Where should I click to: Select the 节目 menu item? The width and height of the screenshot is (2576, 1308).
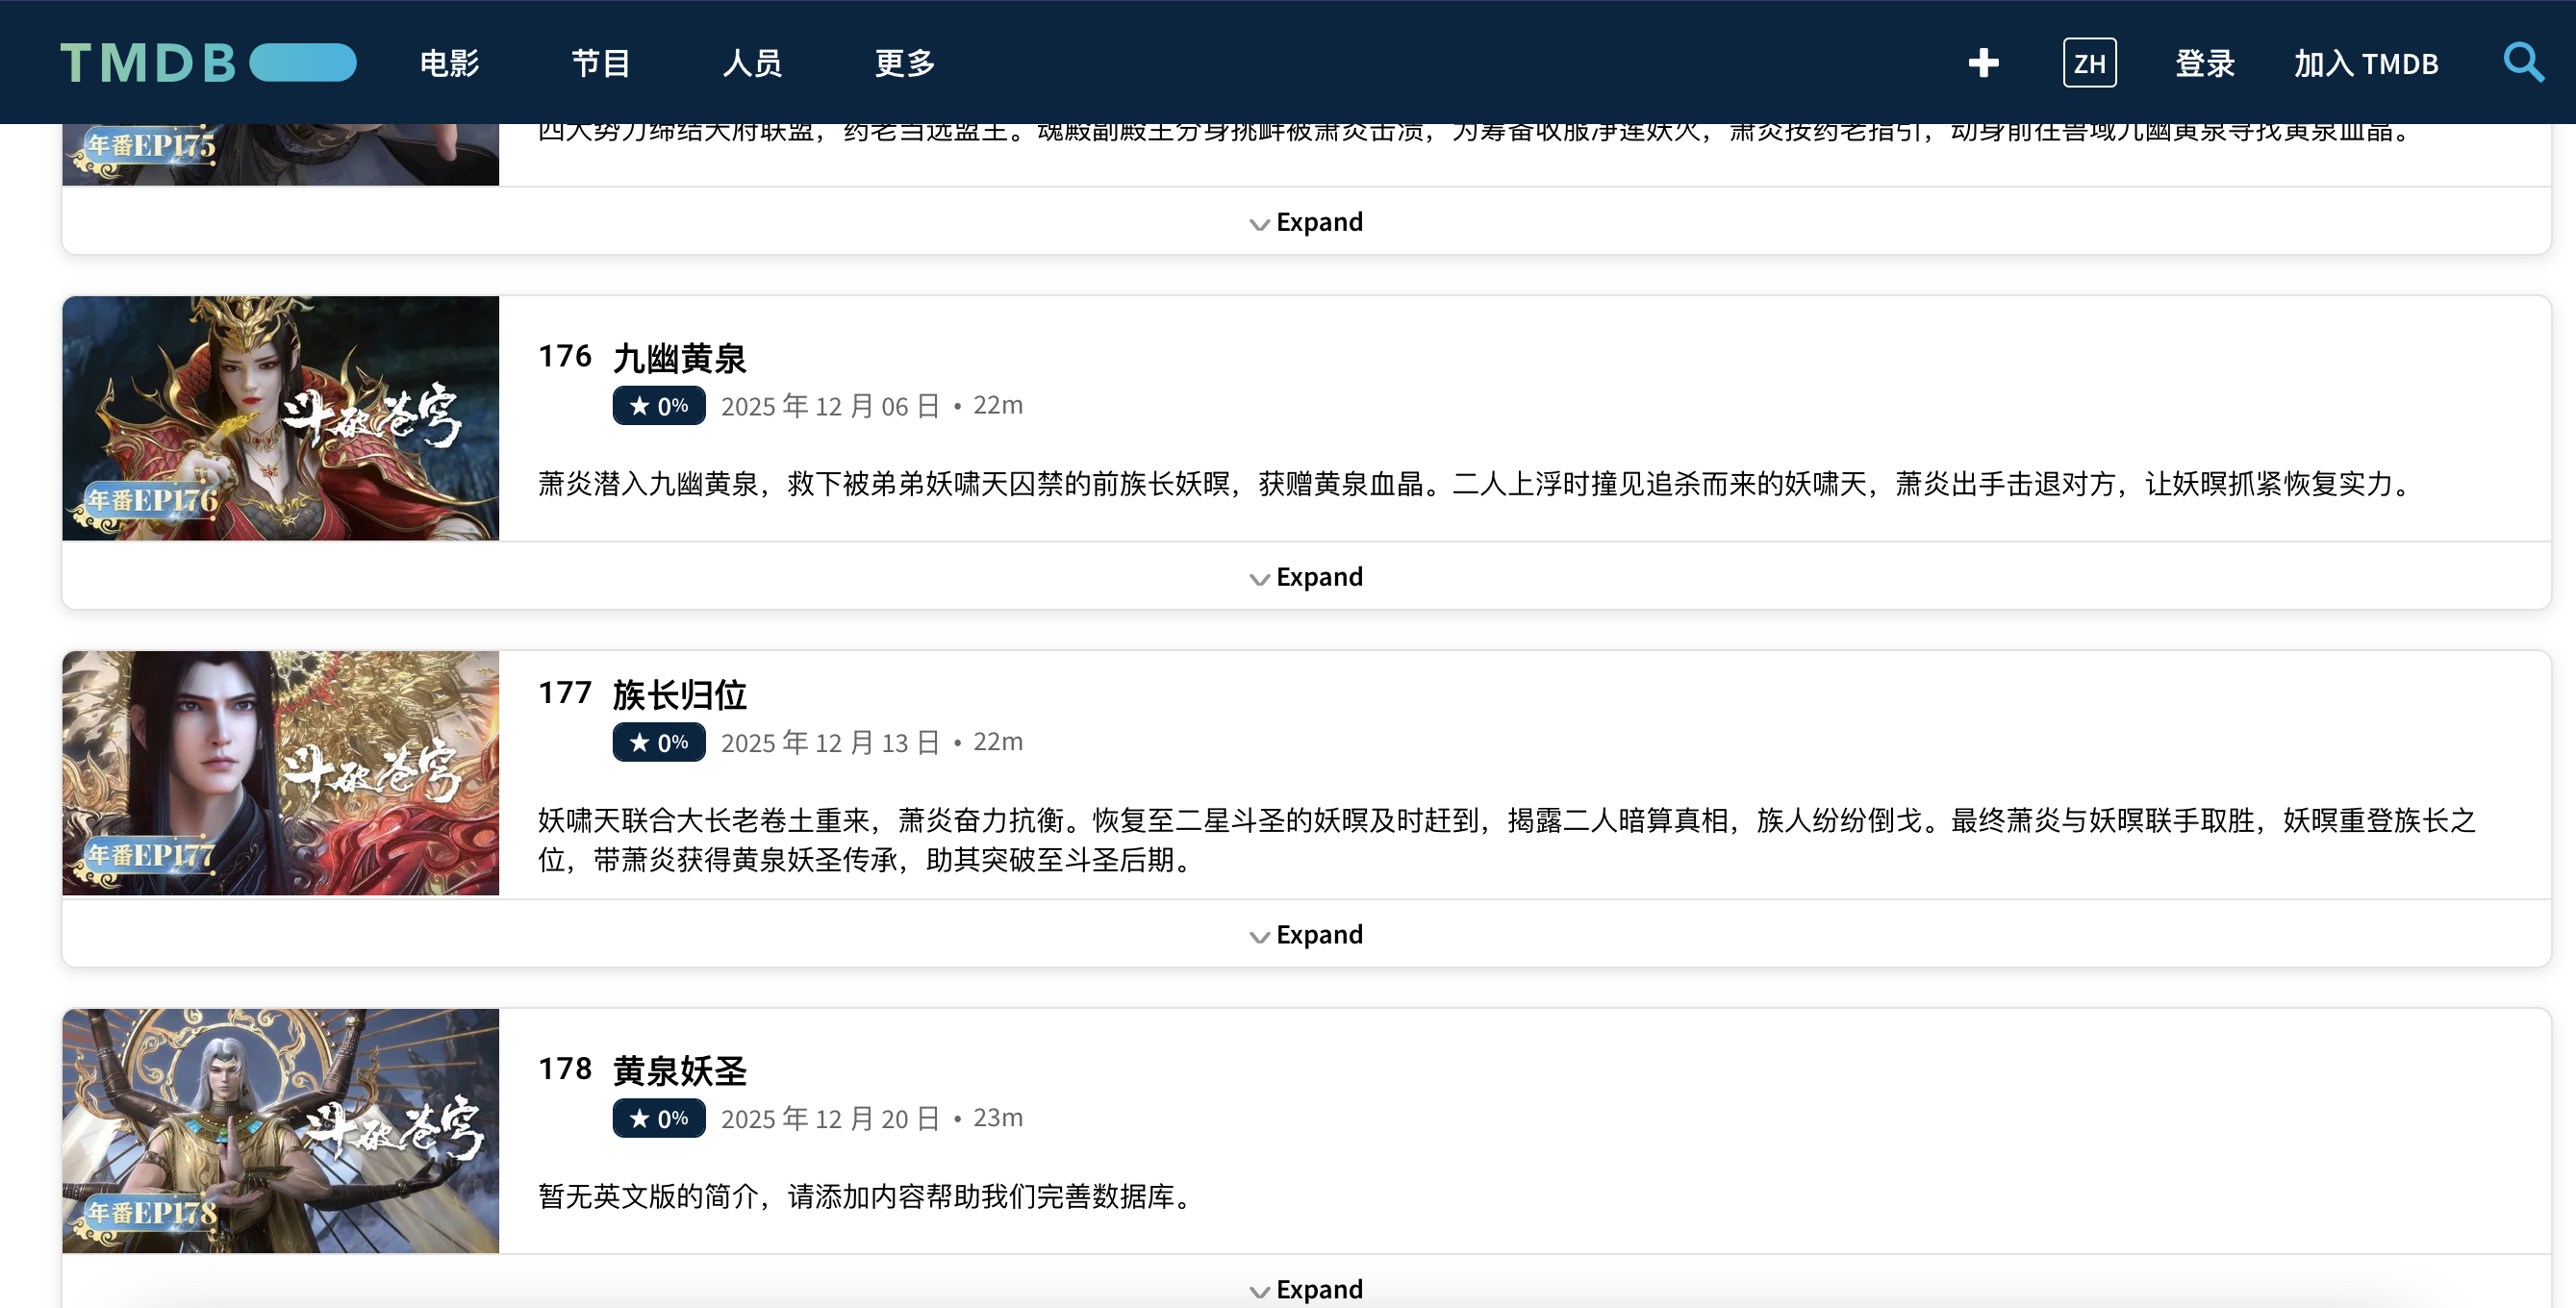click(x=599, y=62)
